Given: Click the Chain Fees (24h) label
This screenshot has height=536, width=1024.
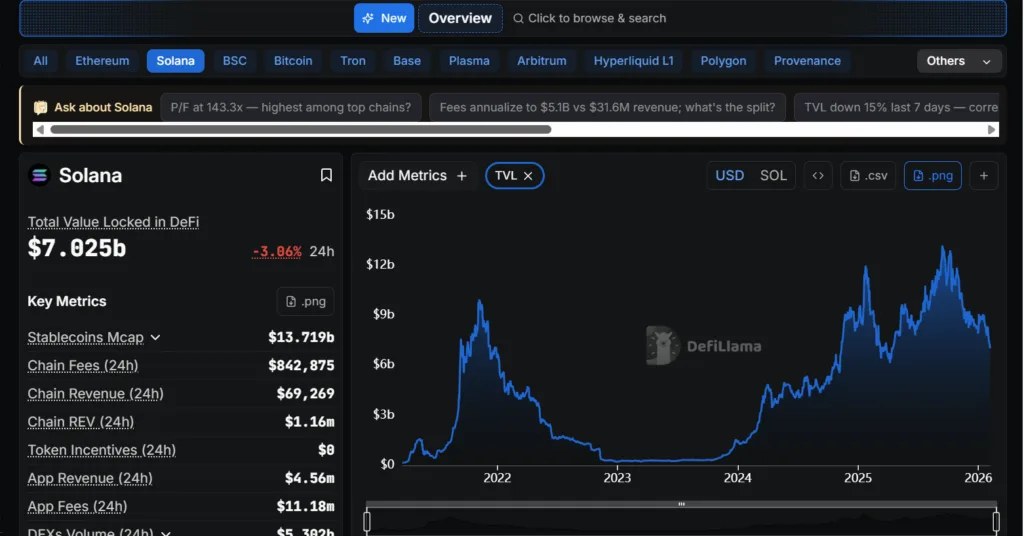Looking at the screenshot, I should coord(83,366).
